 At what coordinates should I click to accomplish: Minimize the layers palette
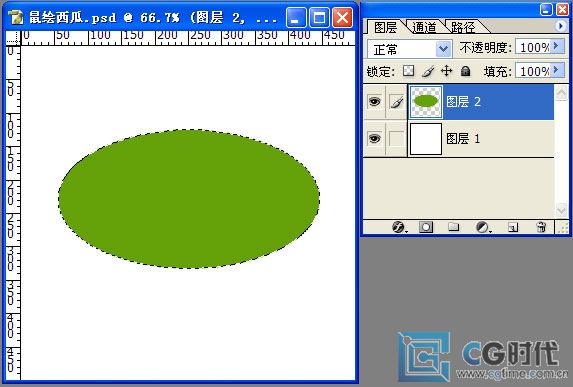pyautogui.click(x=546, y=9)
